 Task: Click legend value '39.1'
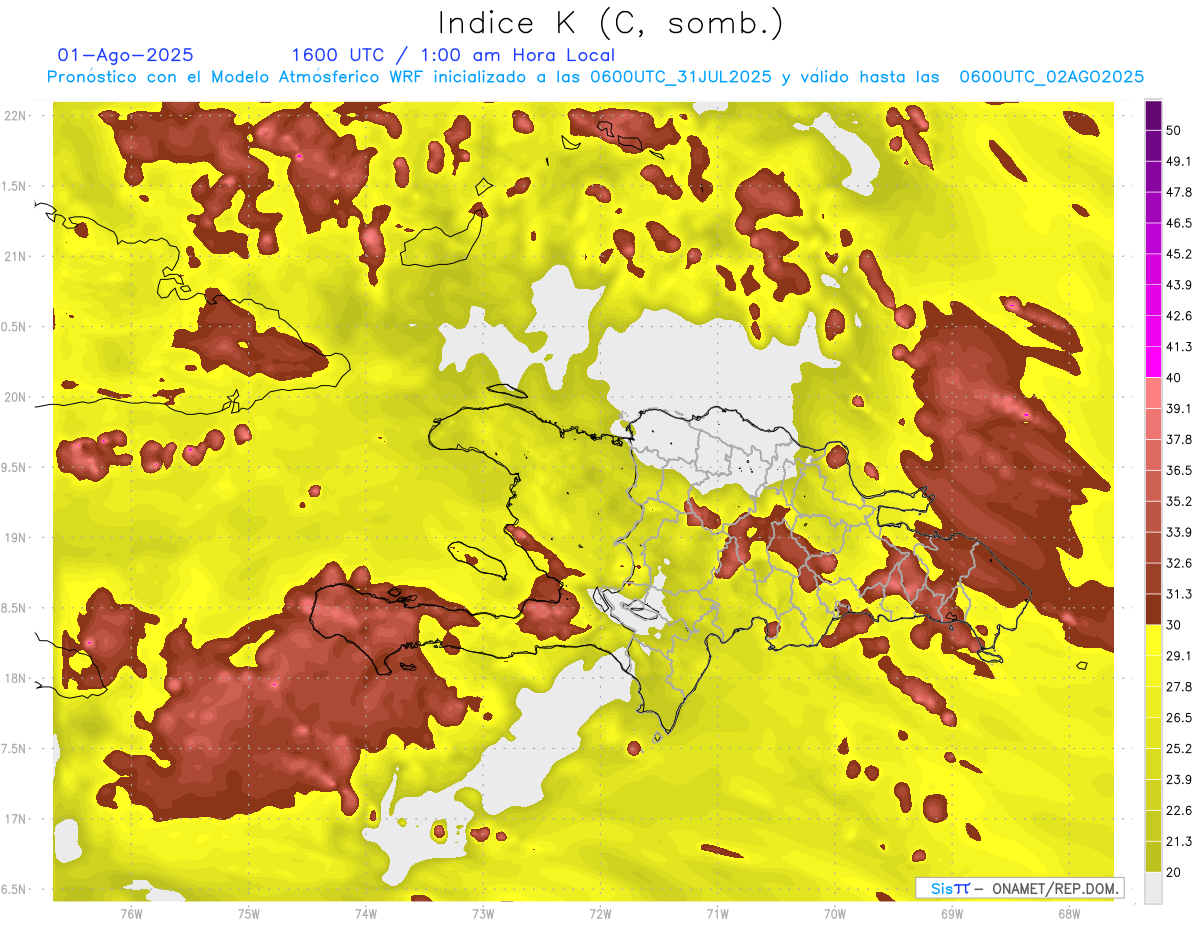(1177, 408)
